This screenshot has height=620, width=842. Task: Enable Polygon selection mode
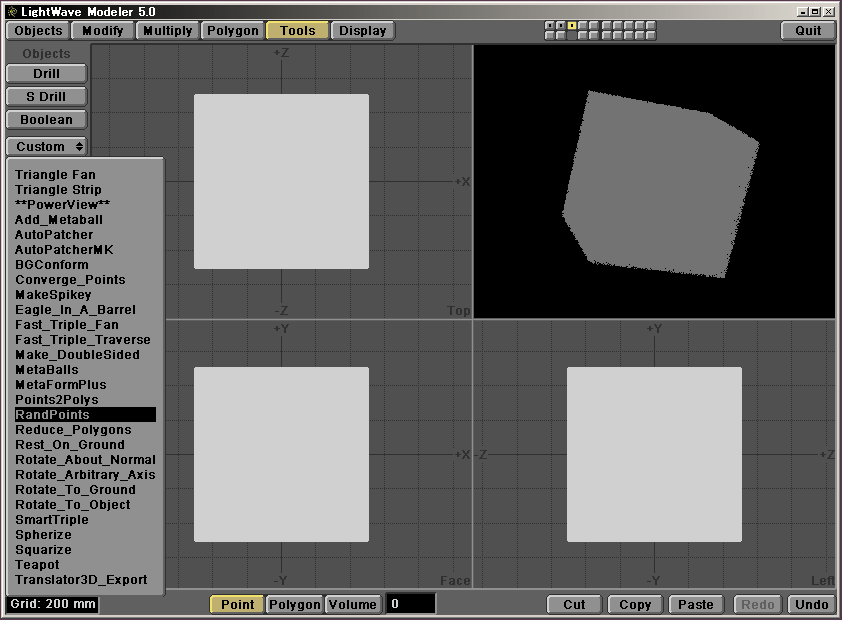294,604
